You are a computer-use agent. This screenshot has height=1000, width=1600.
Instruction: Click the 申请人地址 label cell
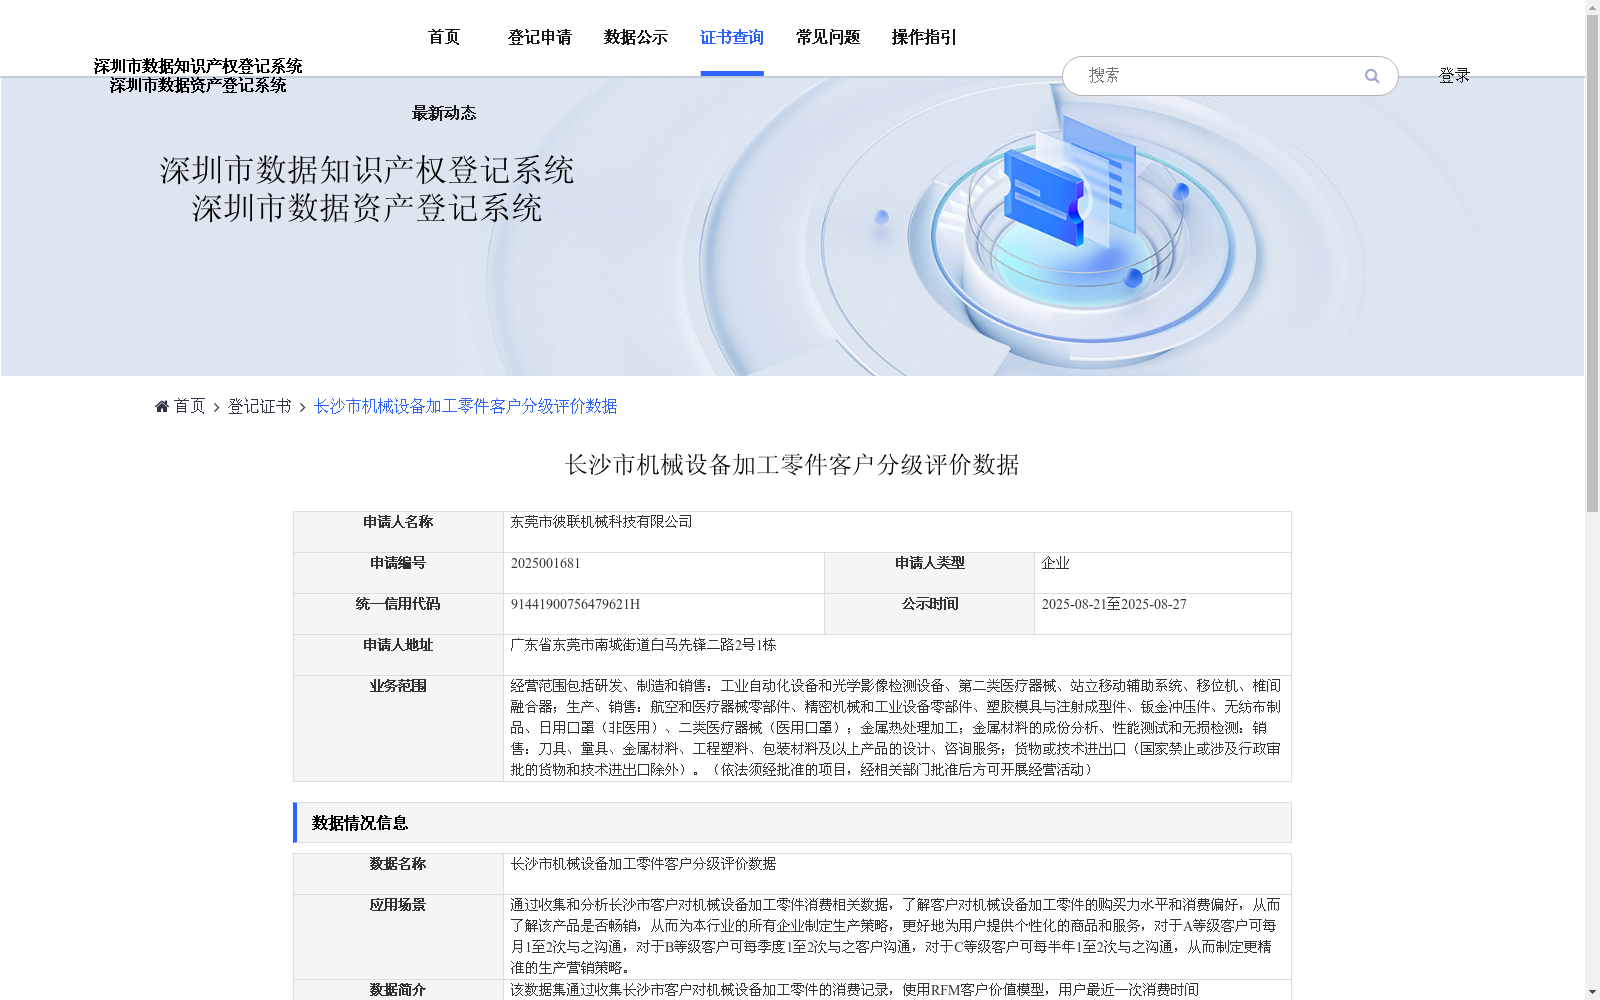click(x=398, y=655)
